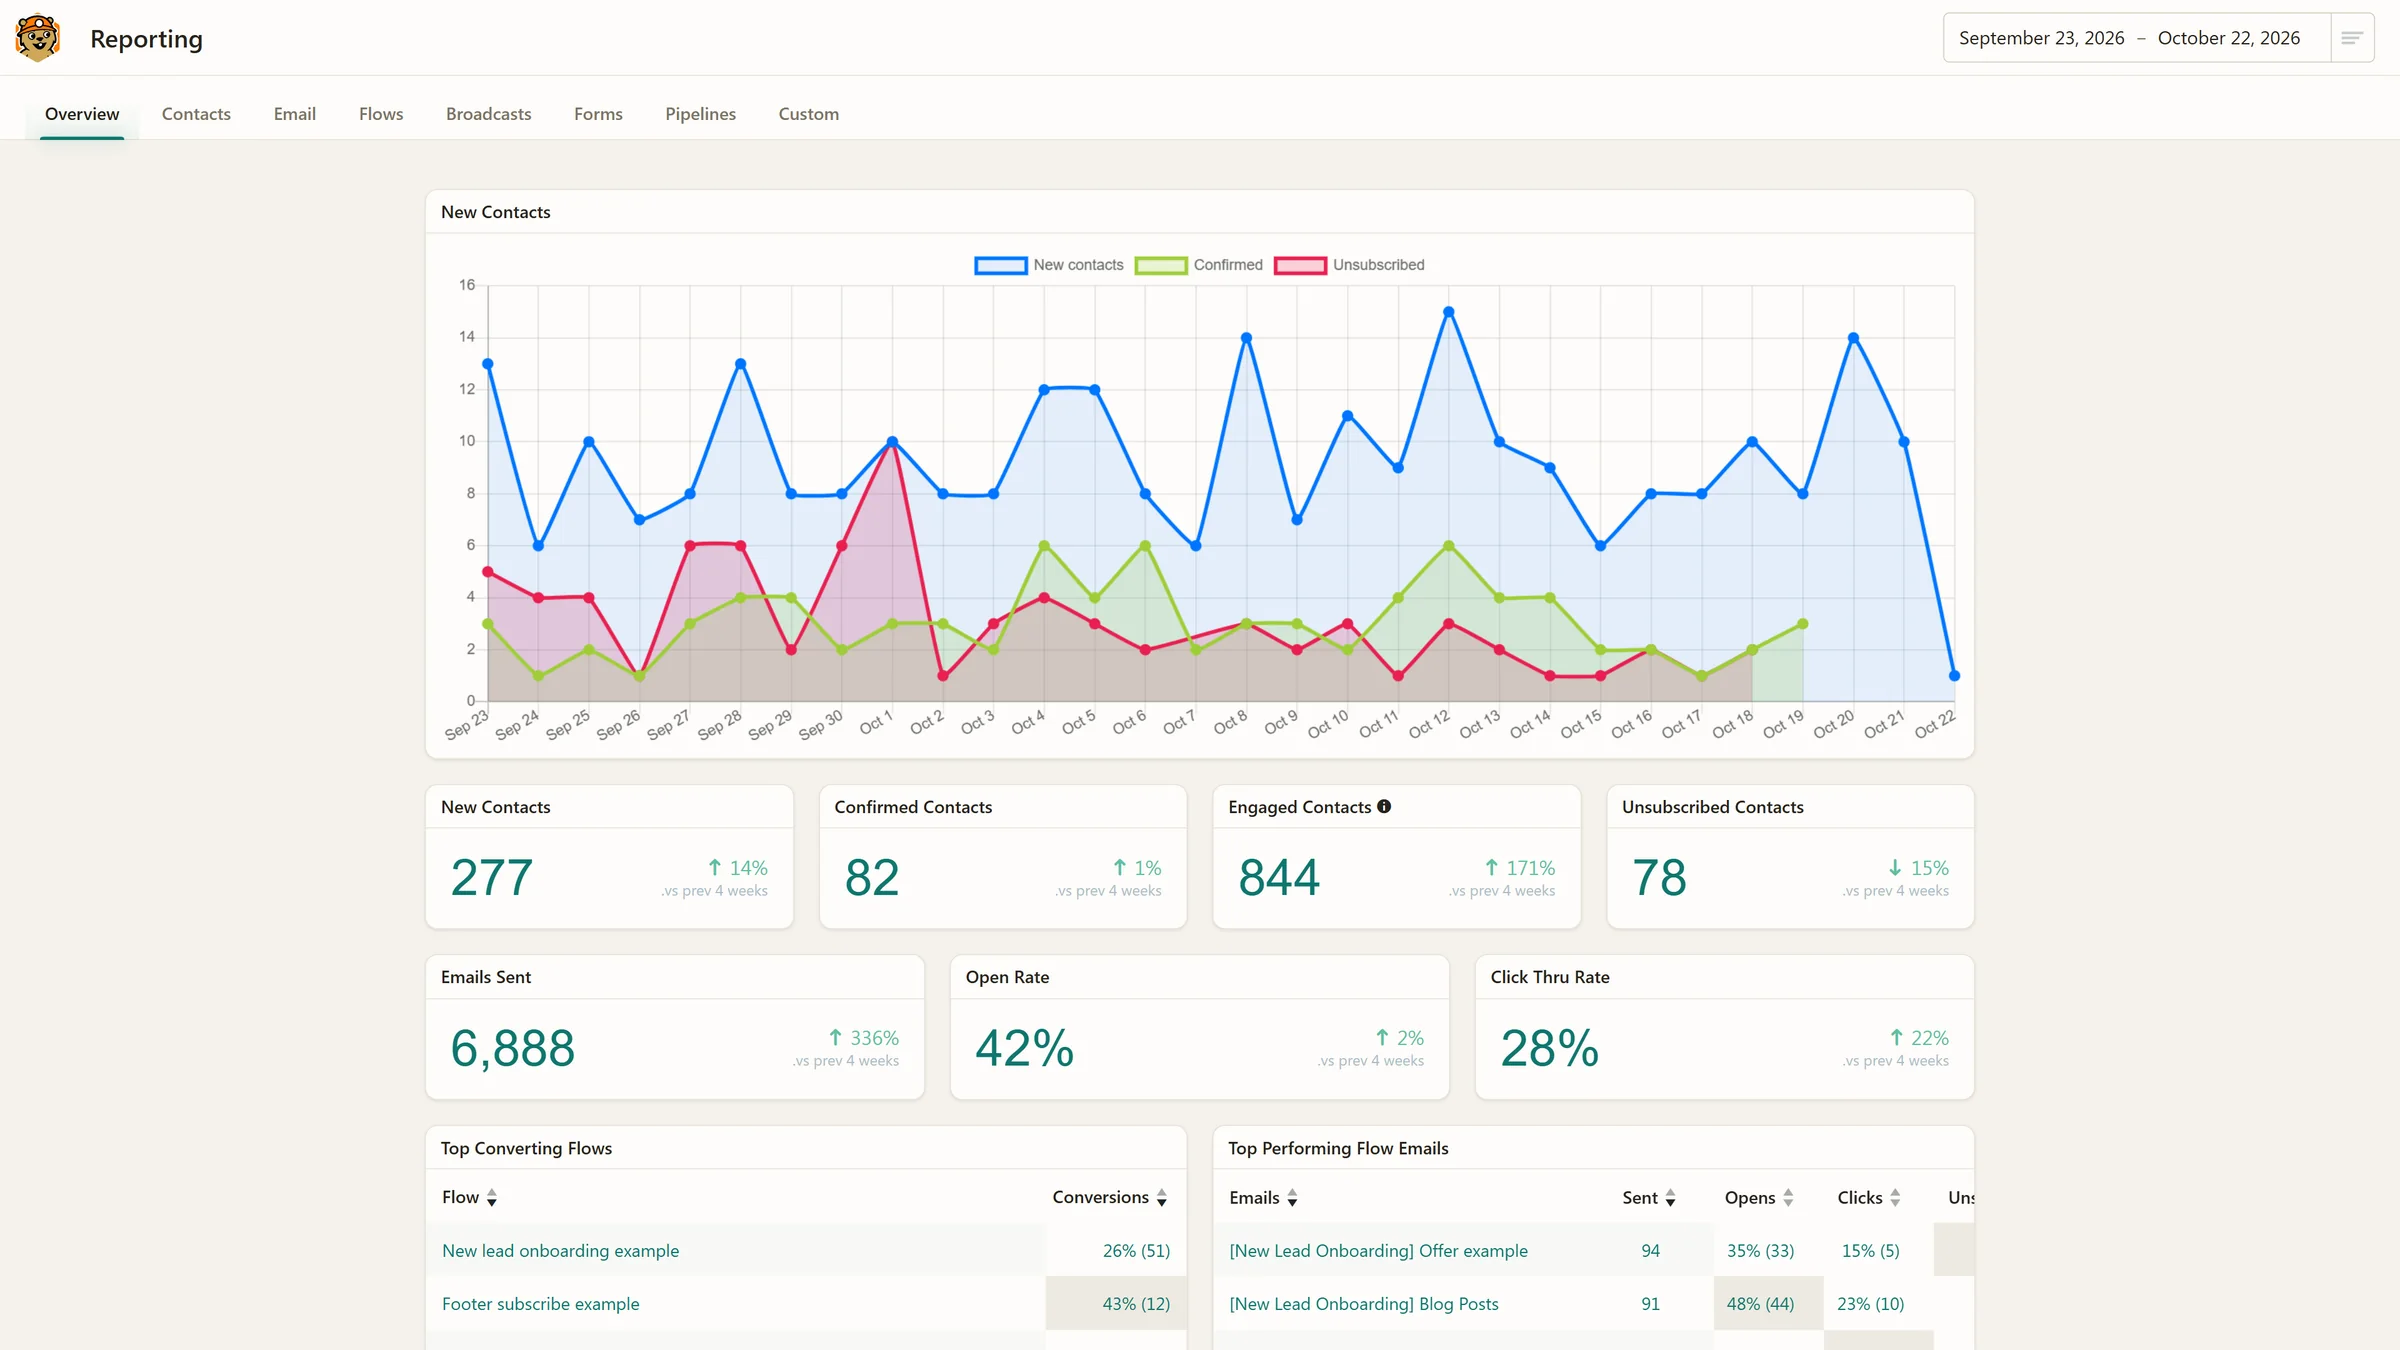Screen dimensions: 2400x1350
Task: Open the [New Lead Onboarding] Blog Posts email
Action: 1364,1304
